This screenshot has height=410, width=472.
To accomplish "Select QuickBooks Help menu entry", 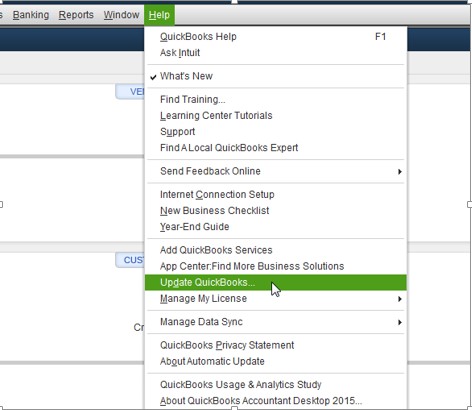I will [x=276, y=37].
